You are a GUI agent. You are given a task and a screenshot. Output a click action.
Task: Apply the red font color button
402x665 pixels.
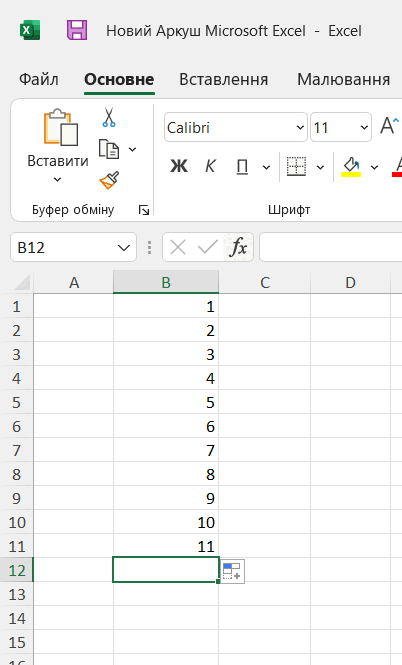pos(398,167)
